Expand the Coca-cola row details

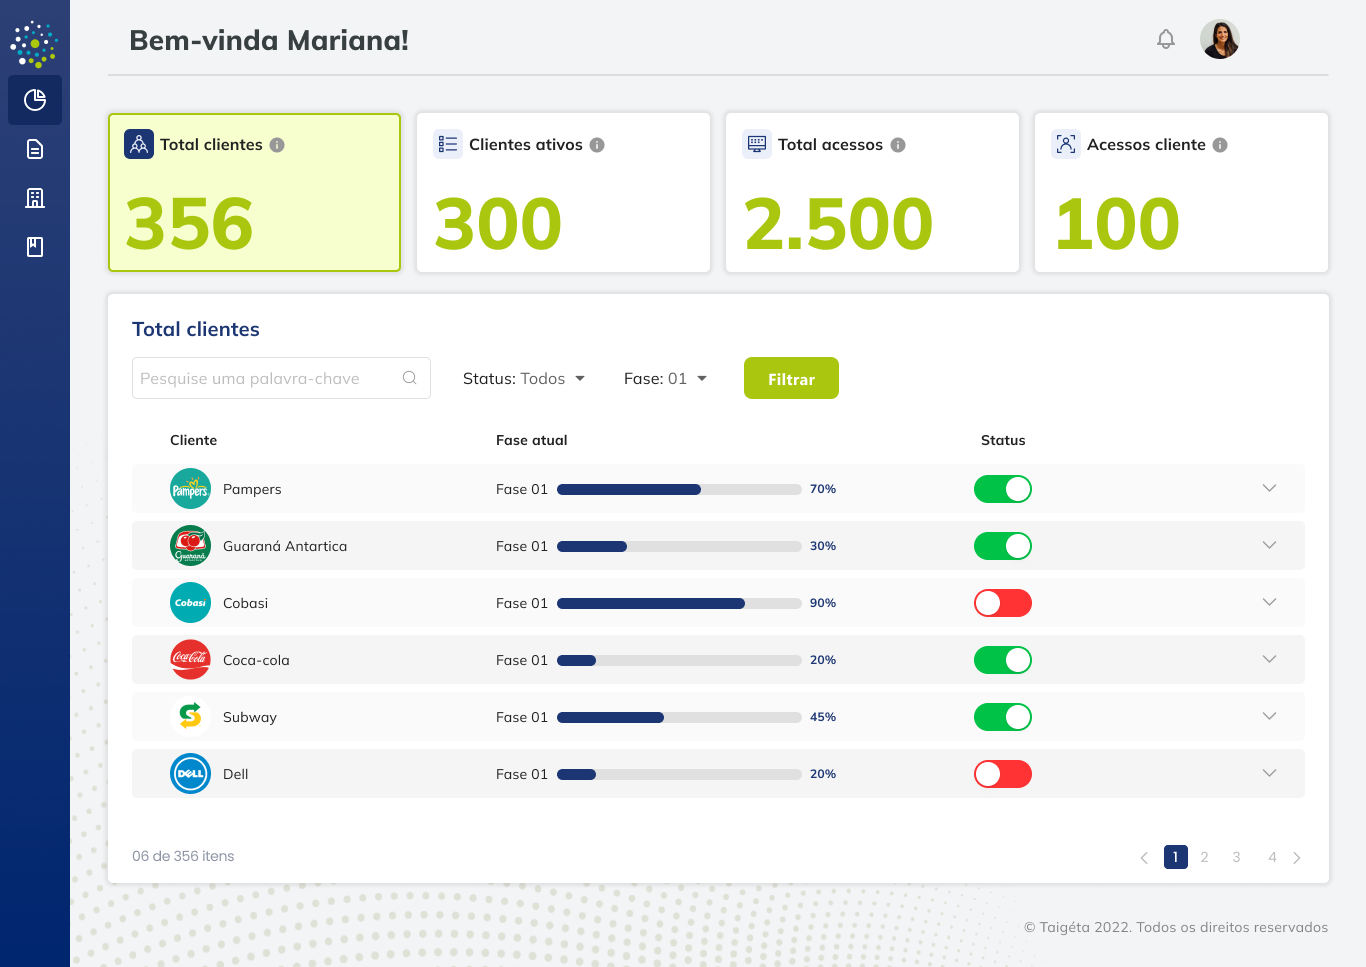(x=1269, y=660)
